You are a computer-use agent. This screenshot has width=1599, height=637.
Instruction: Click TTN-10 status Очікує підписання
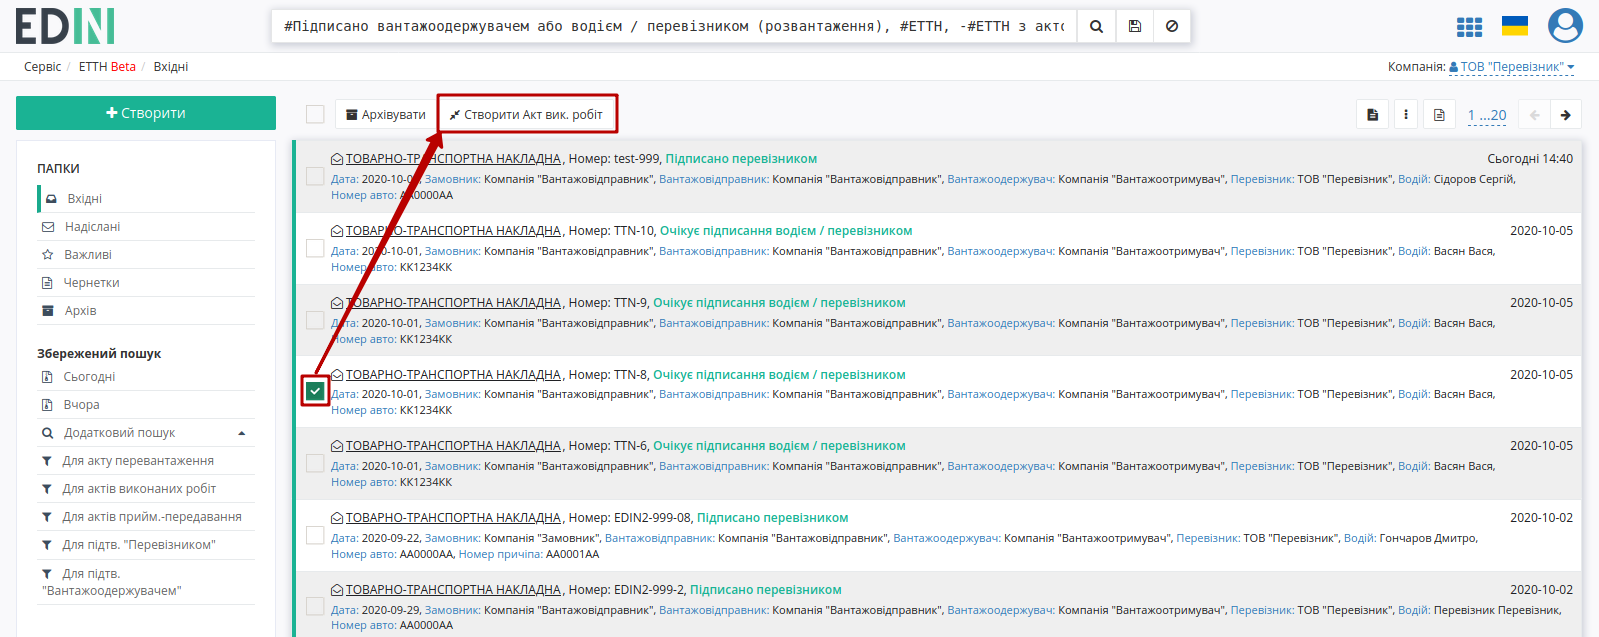[786, 231]
